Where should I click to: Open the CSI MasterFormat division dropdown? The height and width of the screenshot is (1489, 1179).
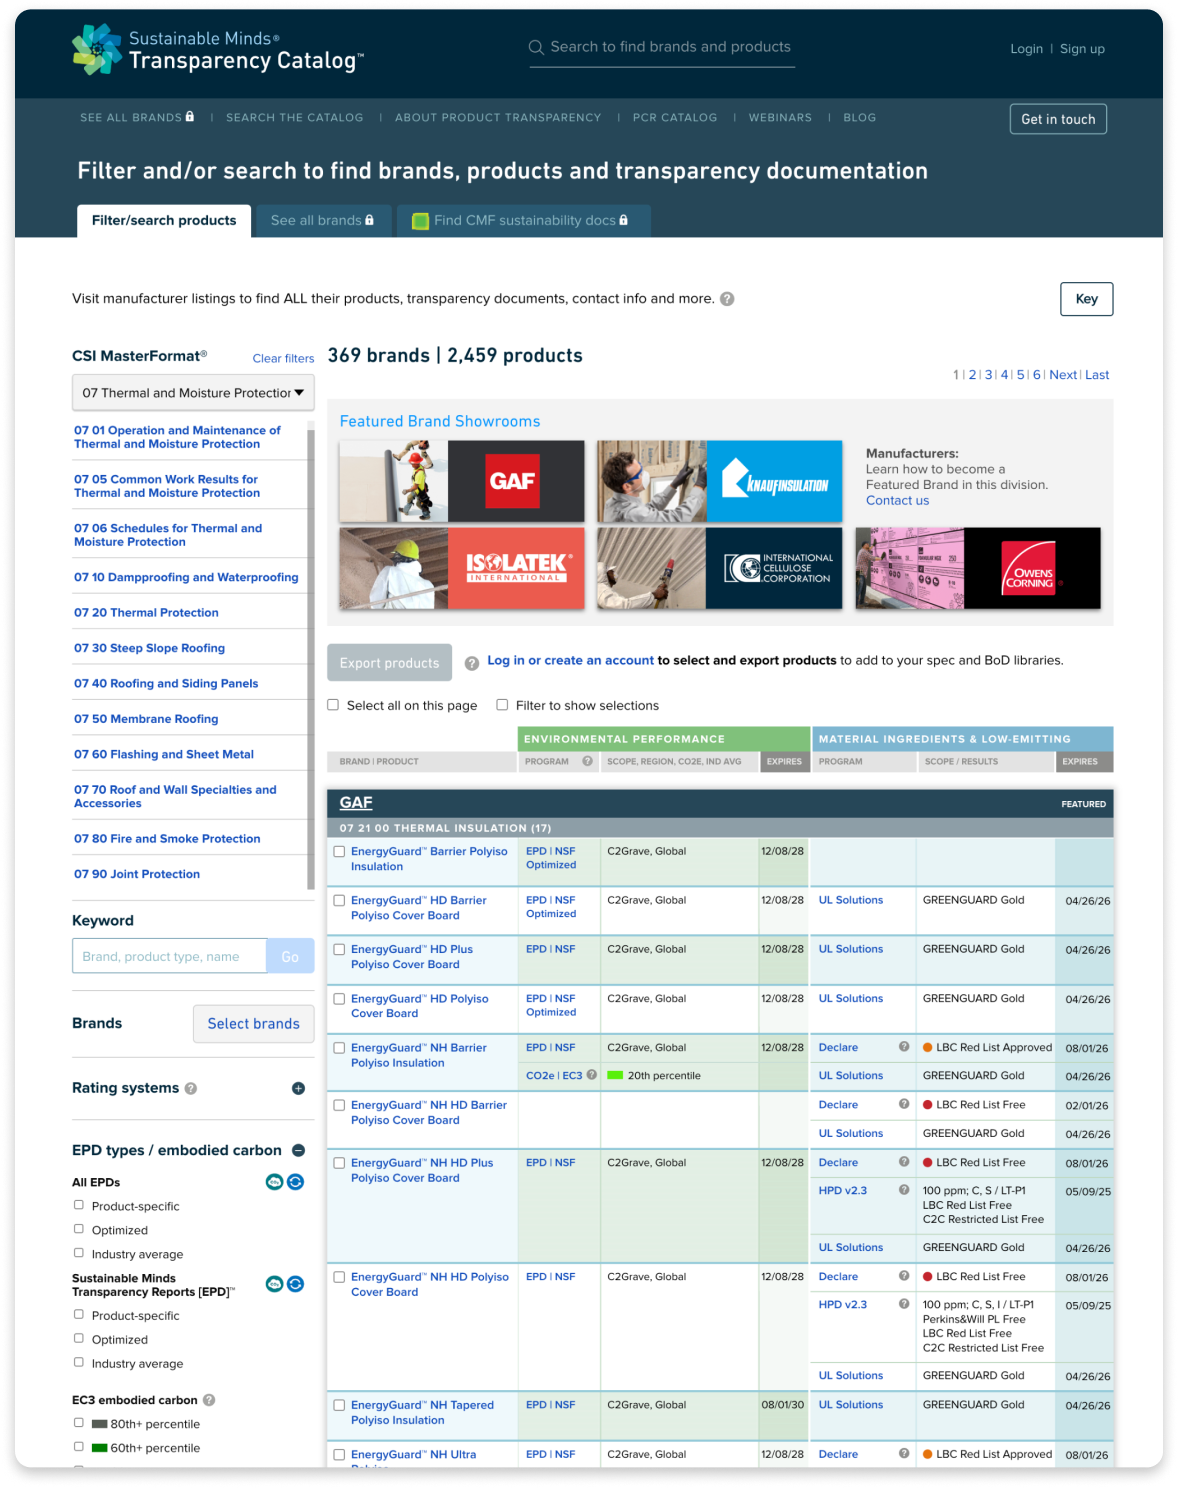193,393
